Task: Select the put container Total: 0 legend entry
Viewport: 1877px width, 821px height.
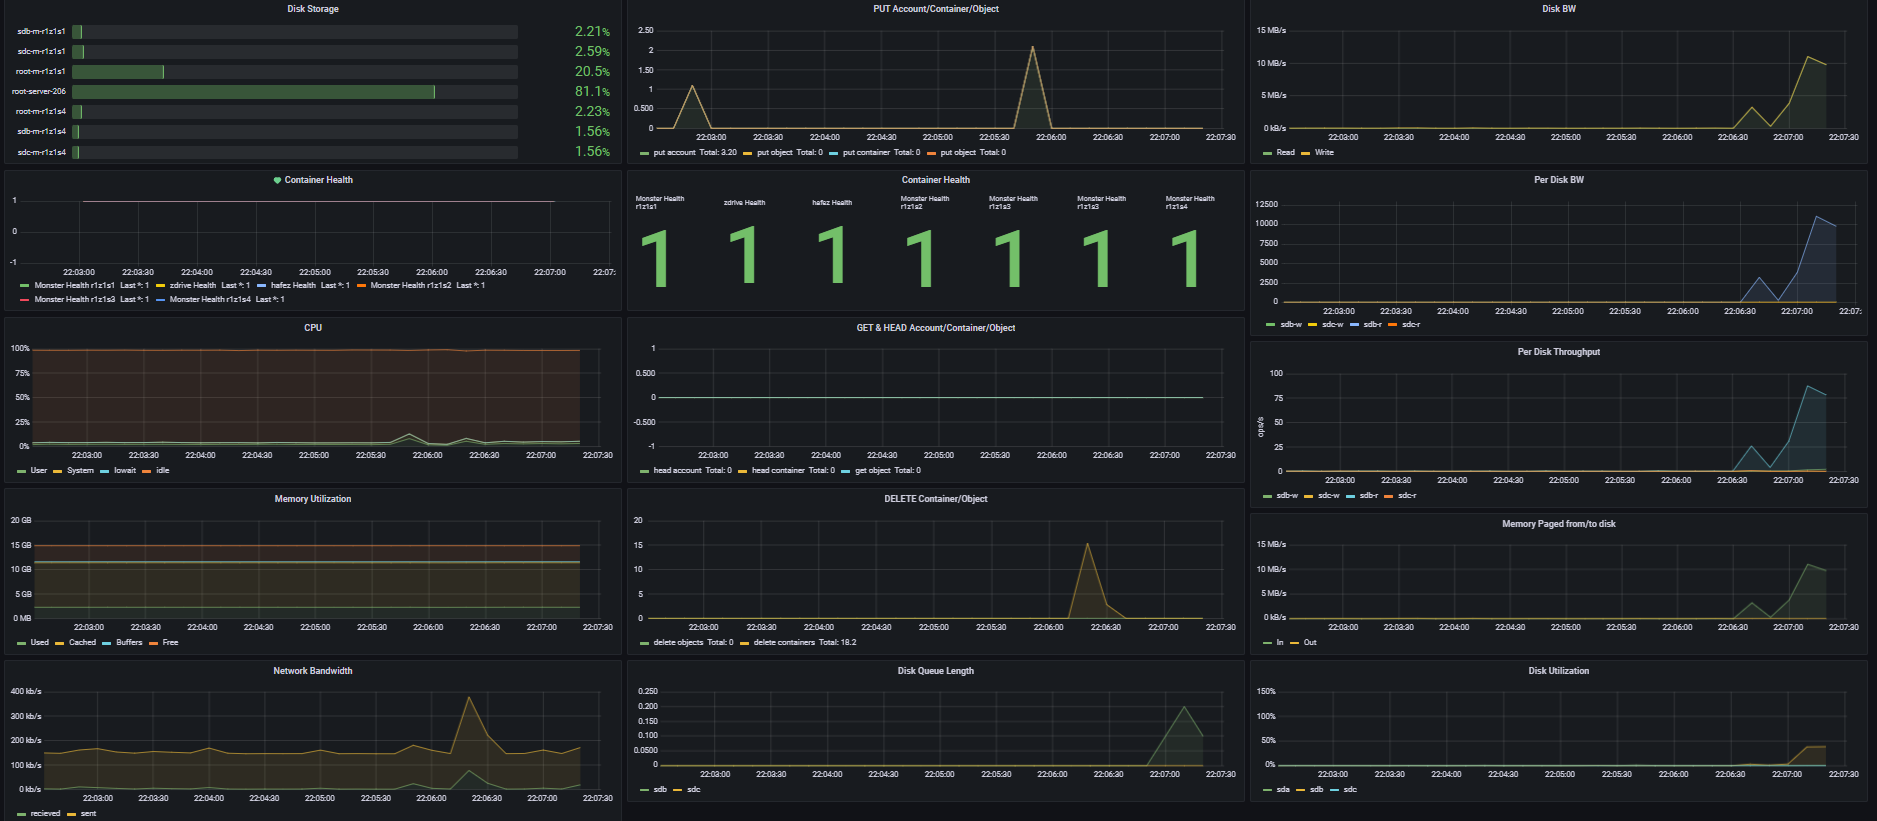Action: click(x=881, y=153)
